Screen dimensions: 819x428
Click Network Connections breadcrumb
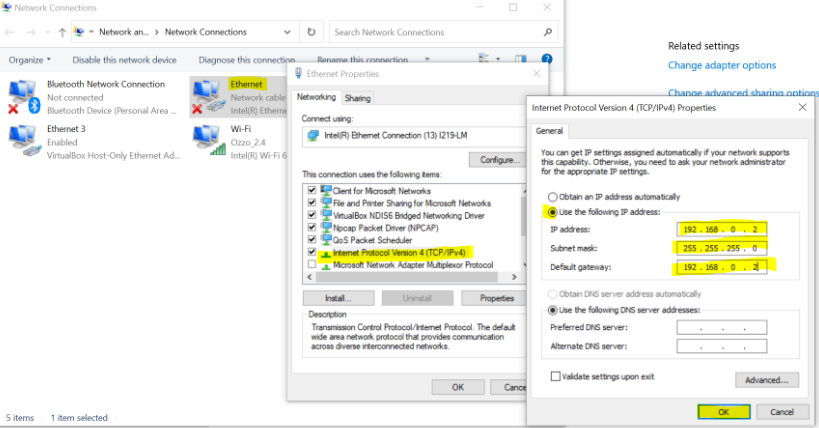pos(206,32)
